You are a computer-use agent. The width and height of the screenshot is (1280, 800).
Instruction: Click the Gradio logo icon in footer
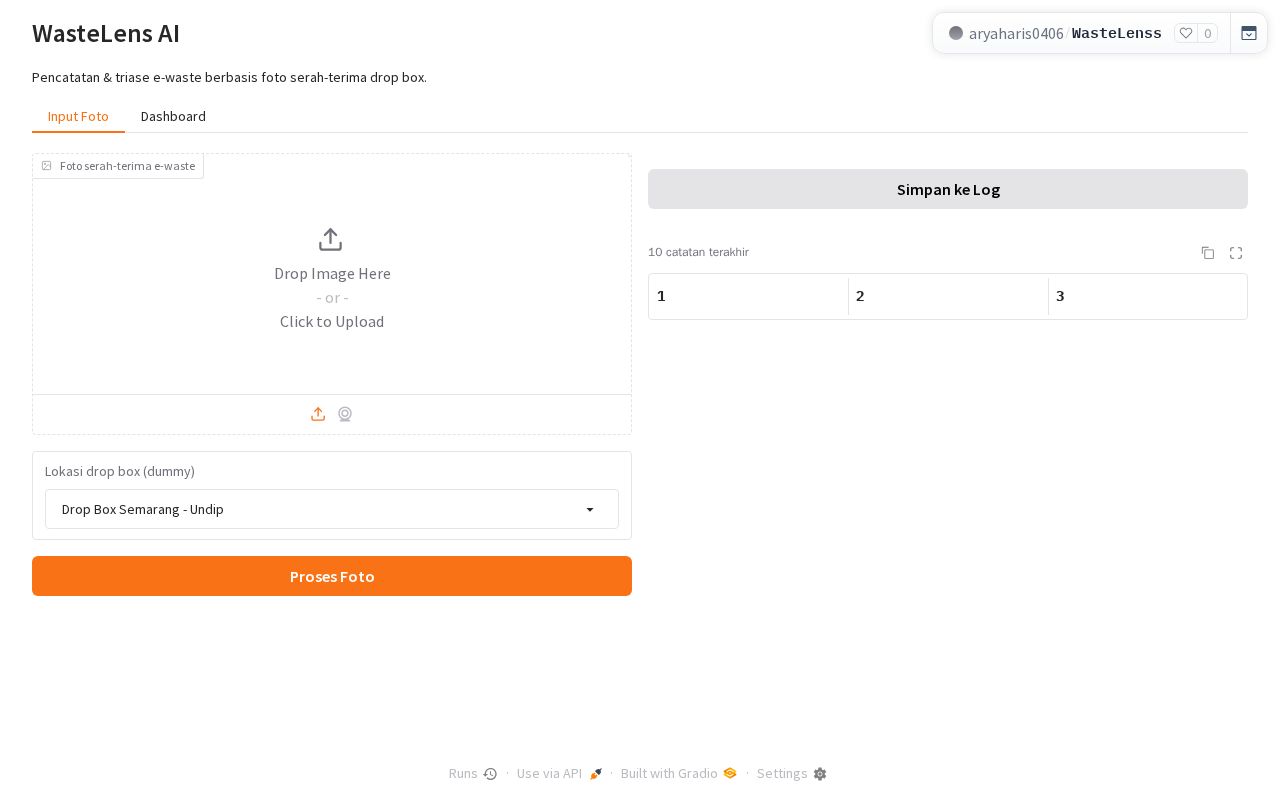pyautogui.click(x=730, y=773)
